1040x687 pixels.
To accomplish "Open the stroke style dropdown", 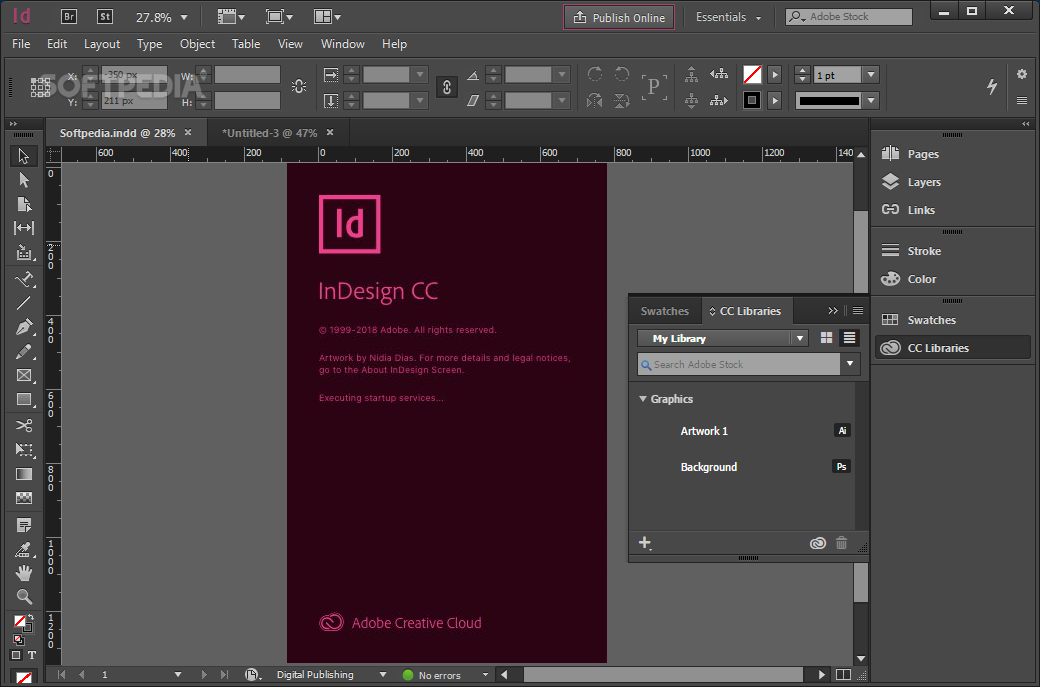I will [872, 101].
